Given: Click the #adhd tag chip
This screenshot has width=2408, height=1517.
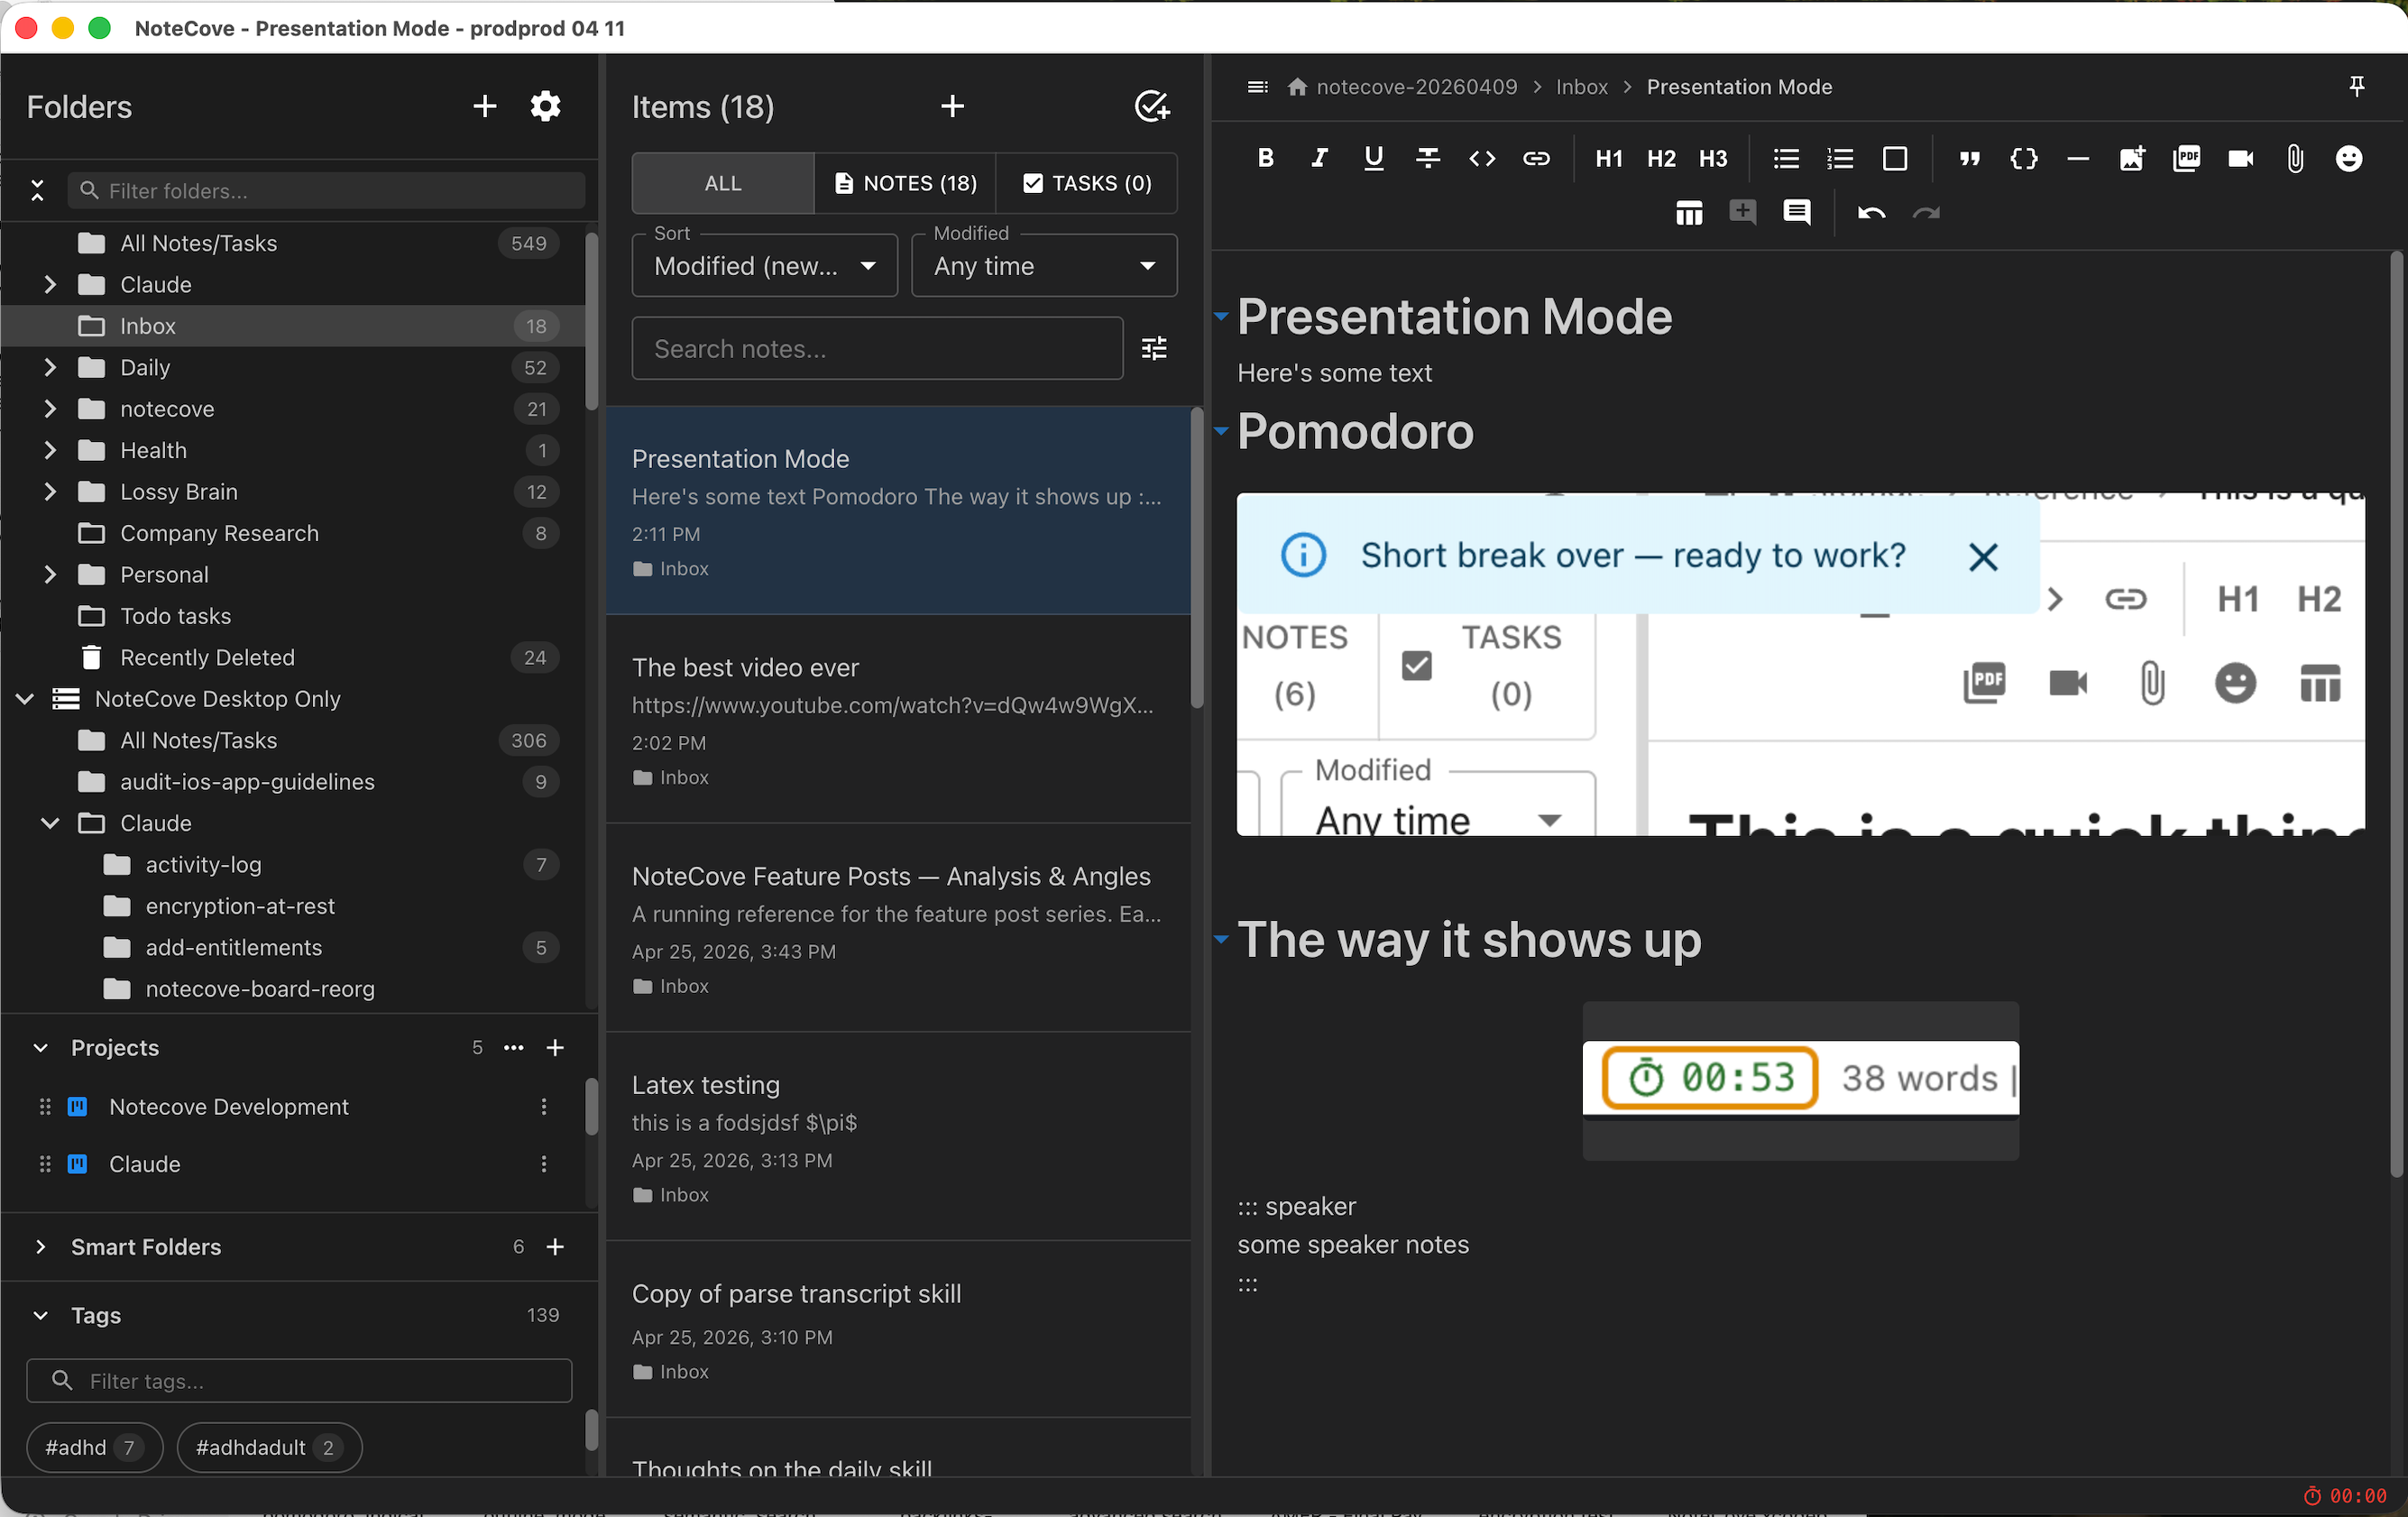Looking at the screenshot, I should [94, 1447].
